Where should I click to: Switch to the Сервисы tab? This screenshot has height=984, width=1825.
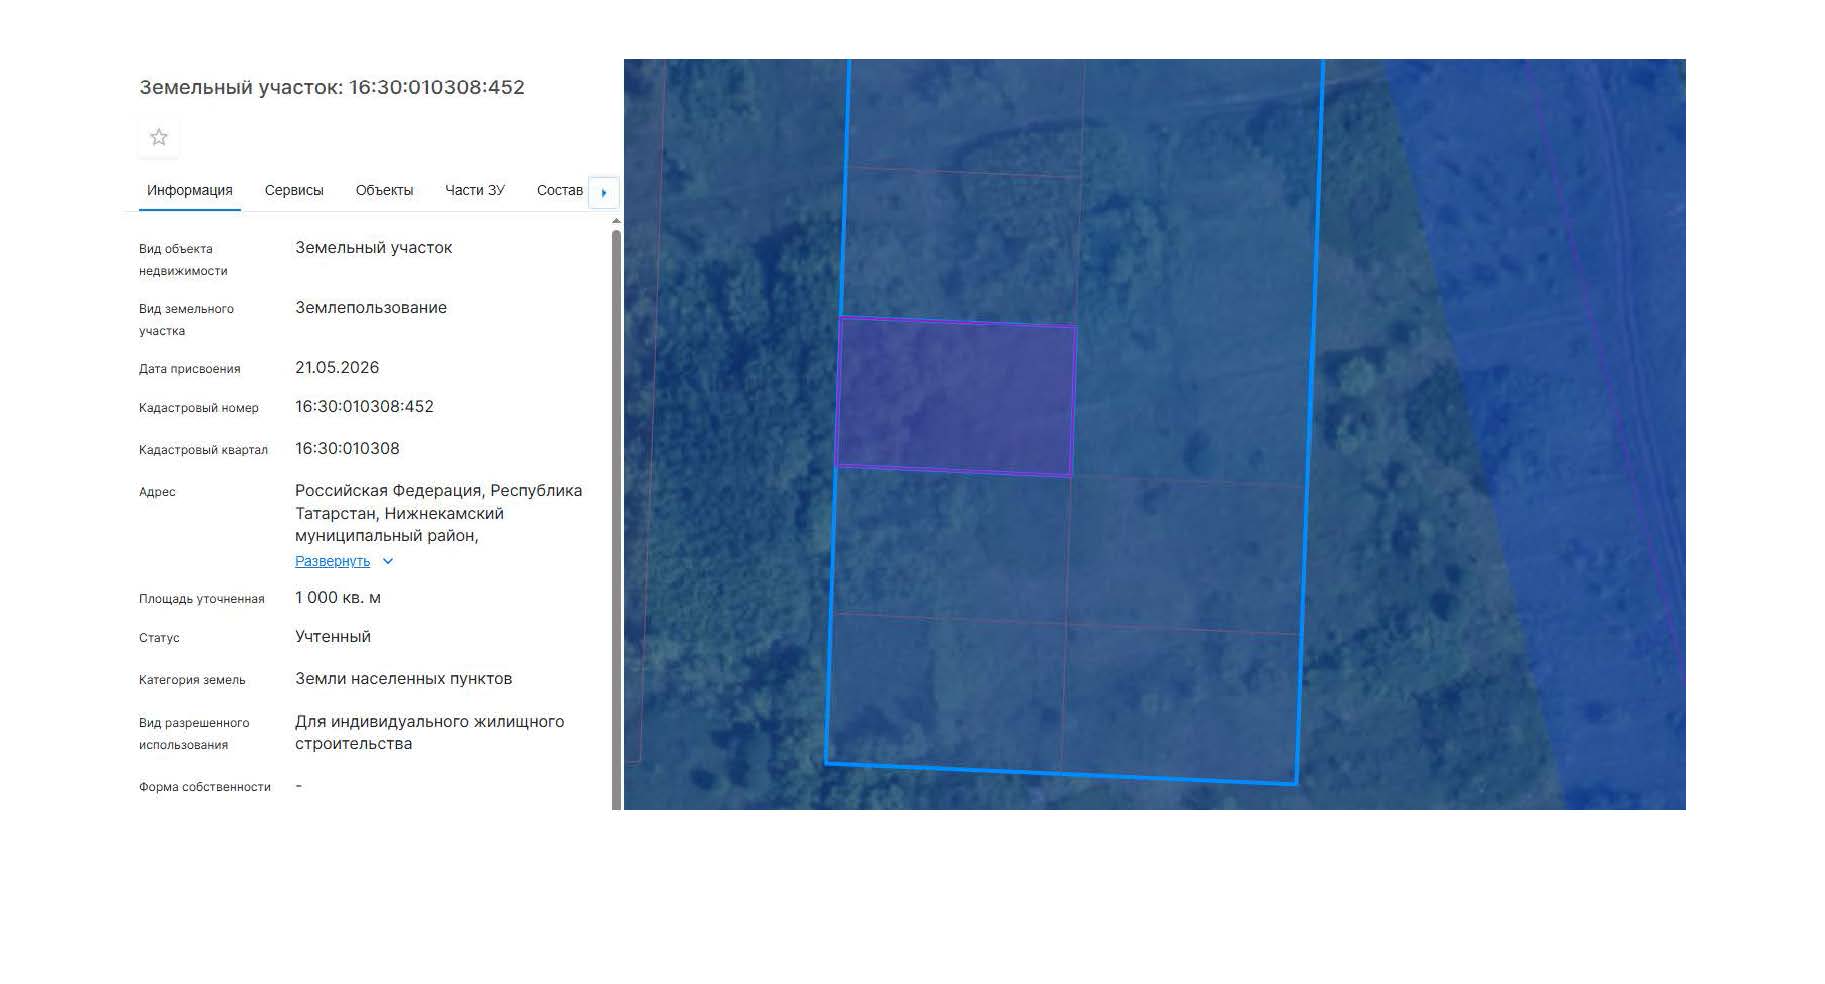(294, 190)
